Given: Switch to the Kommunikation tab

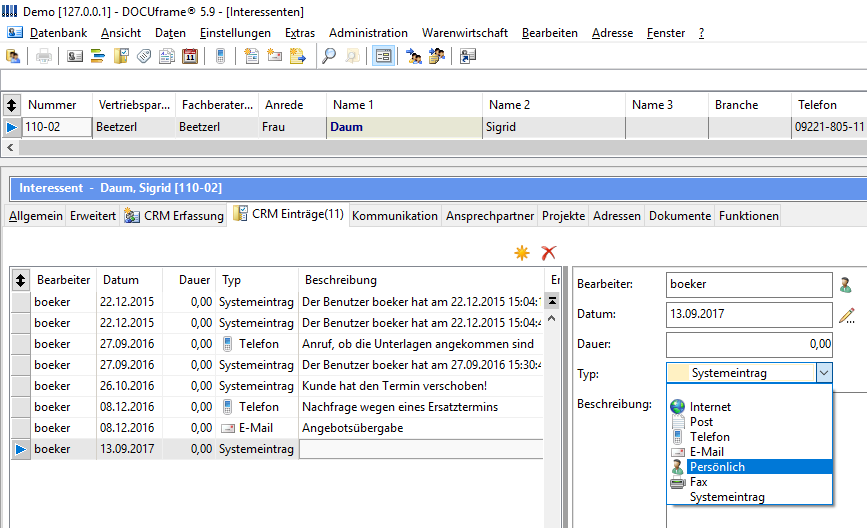Looking at the screenshot, I should point(395,216).
